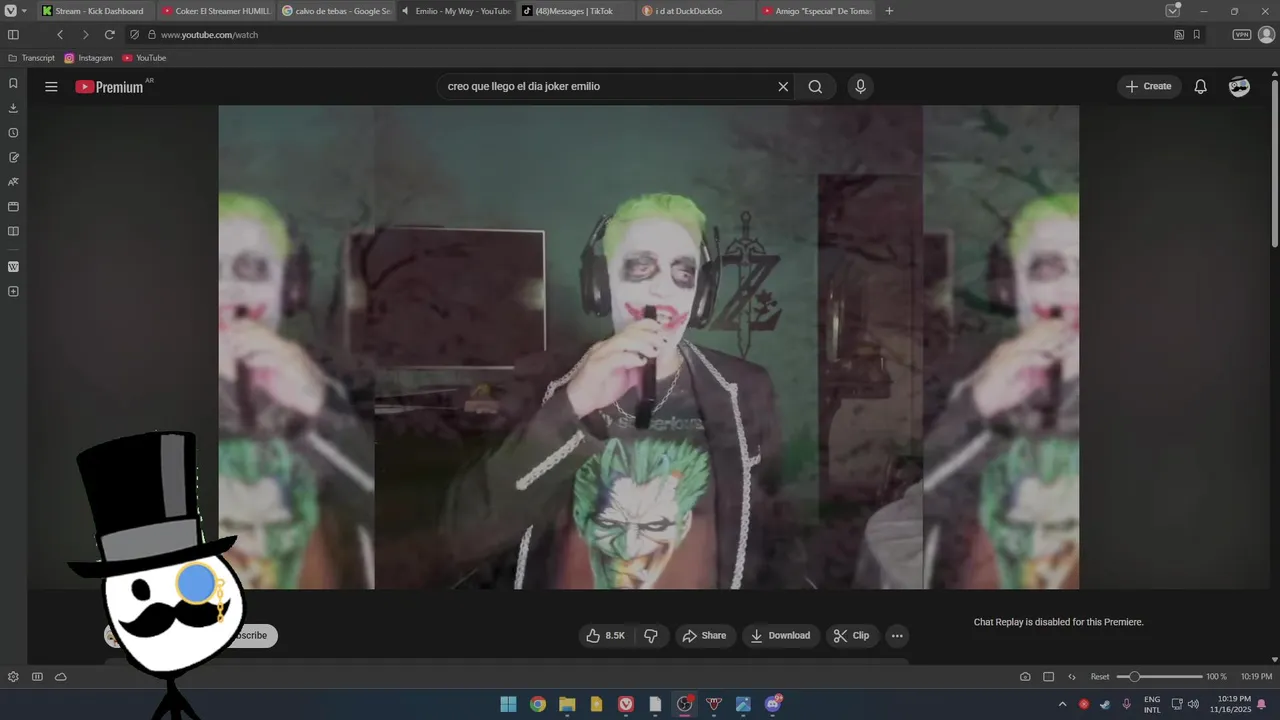Dislike this video

point(651,635)
